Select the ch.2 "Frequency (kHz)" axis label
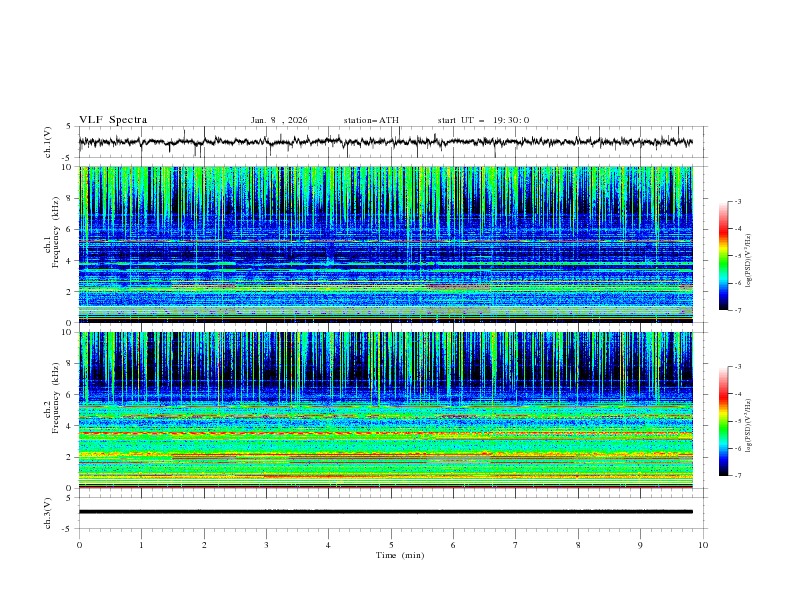792x612 pixels. click(x=56, y=398)
